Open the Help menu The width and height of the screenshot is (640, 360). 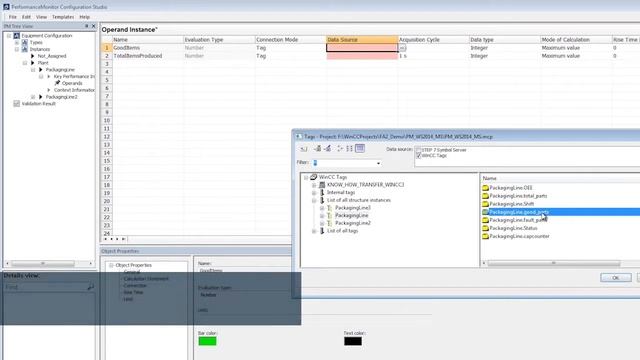pyautogui.click(x=84, y=17)
